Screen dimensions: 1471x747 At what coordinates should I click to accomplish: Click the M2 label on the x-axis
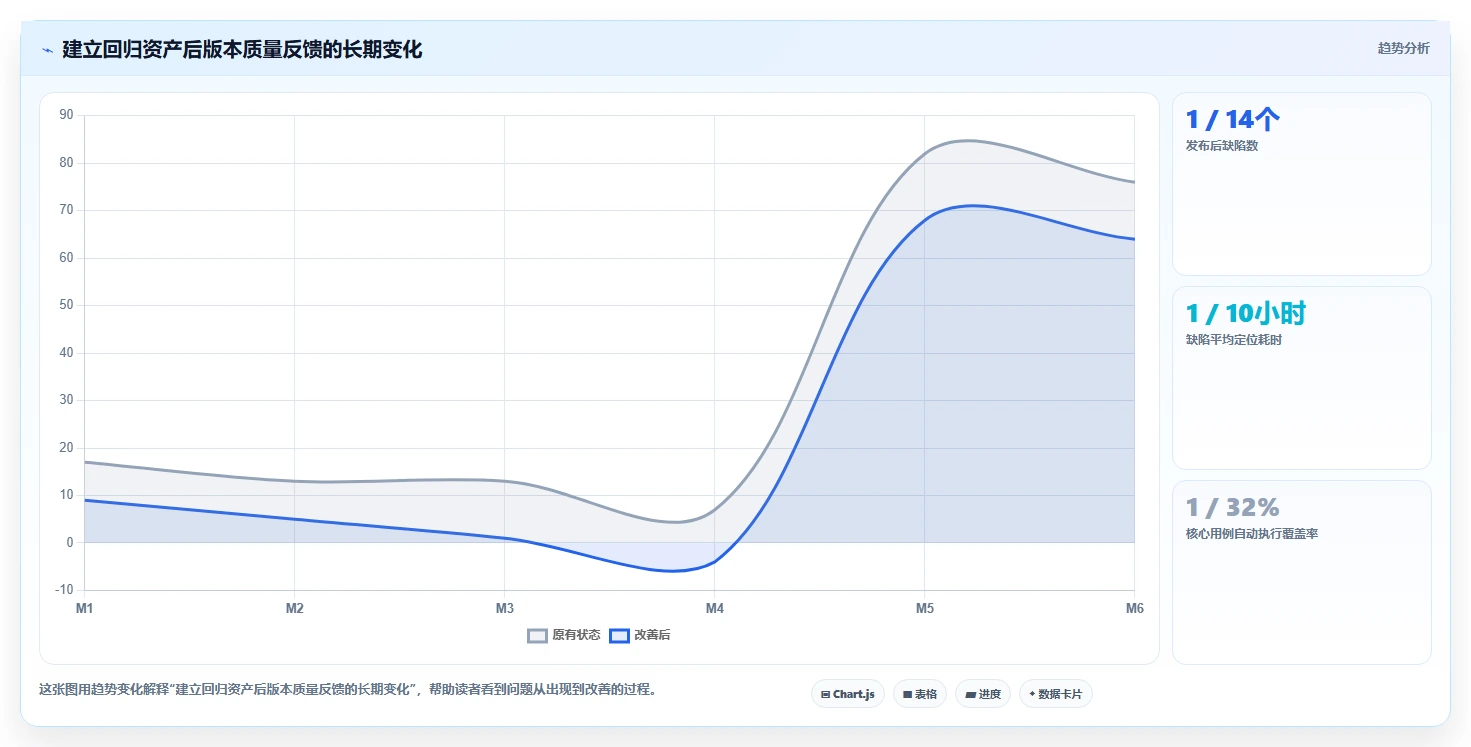coord(294,608)
